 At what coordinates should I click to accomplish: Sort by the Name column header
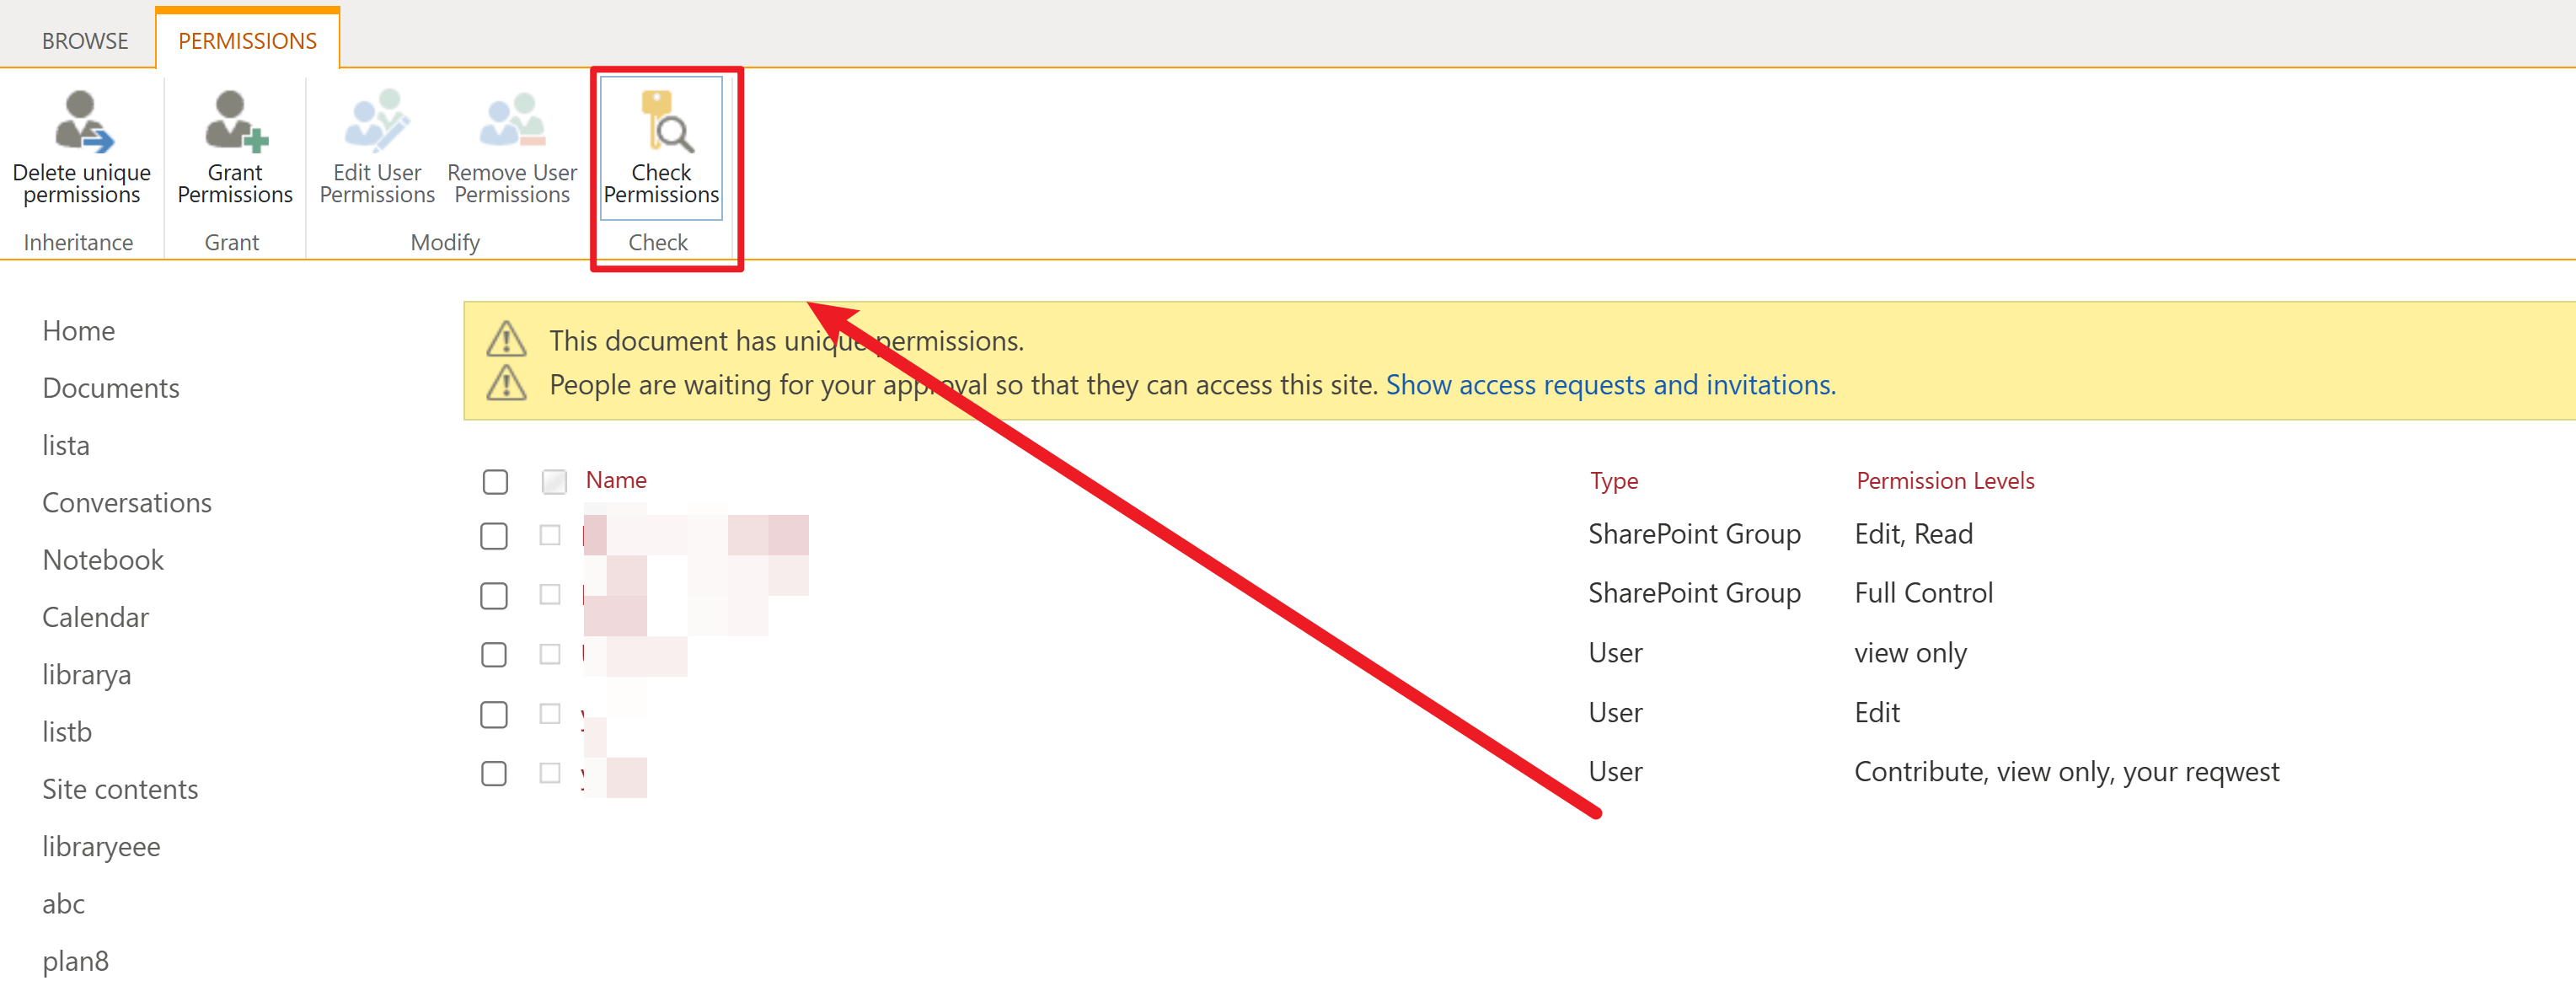(616, 480)
